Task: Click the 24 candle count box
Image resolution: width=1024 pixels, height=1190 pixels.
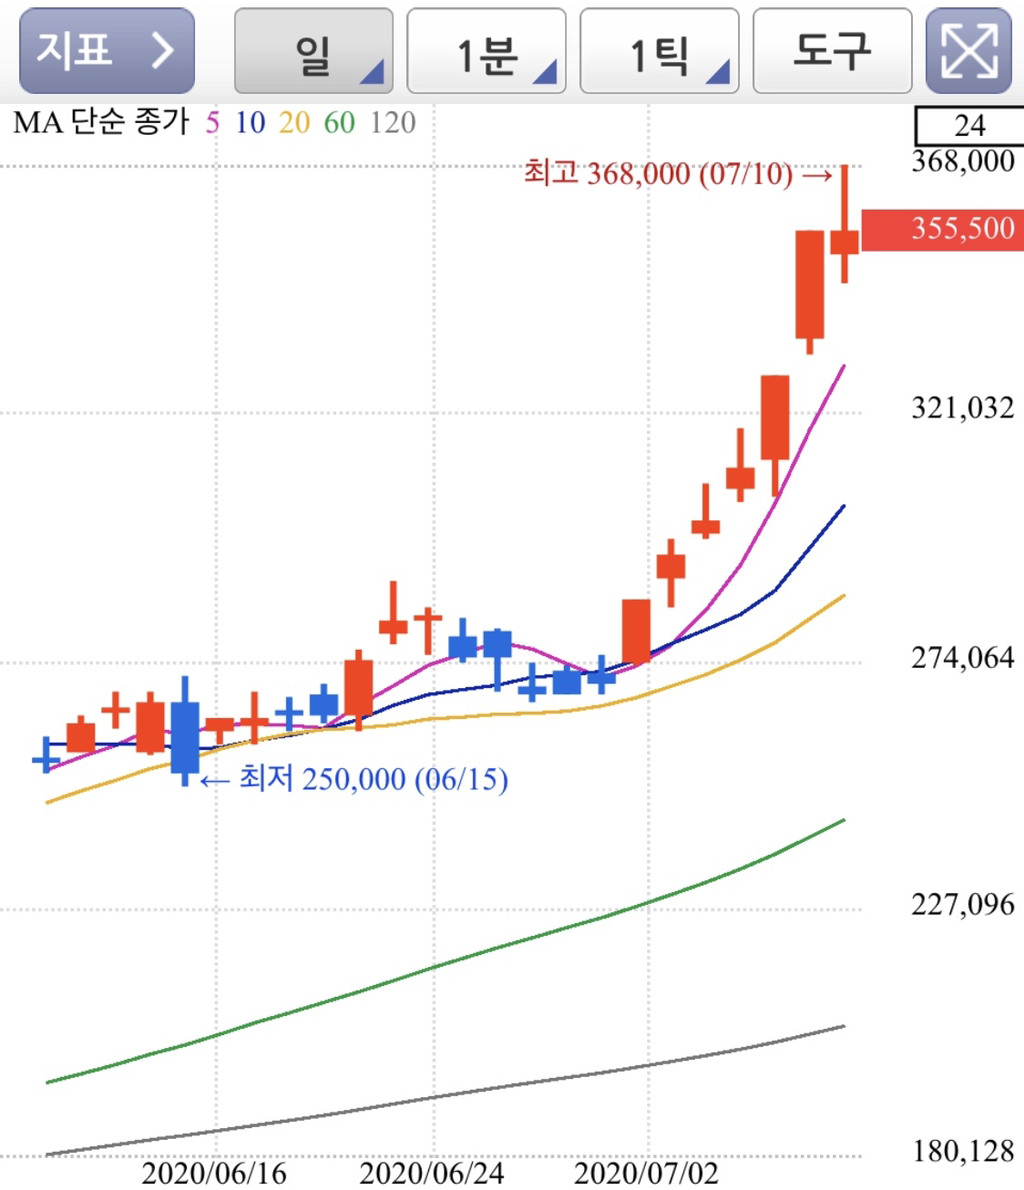Action: (x=969, y=125)
